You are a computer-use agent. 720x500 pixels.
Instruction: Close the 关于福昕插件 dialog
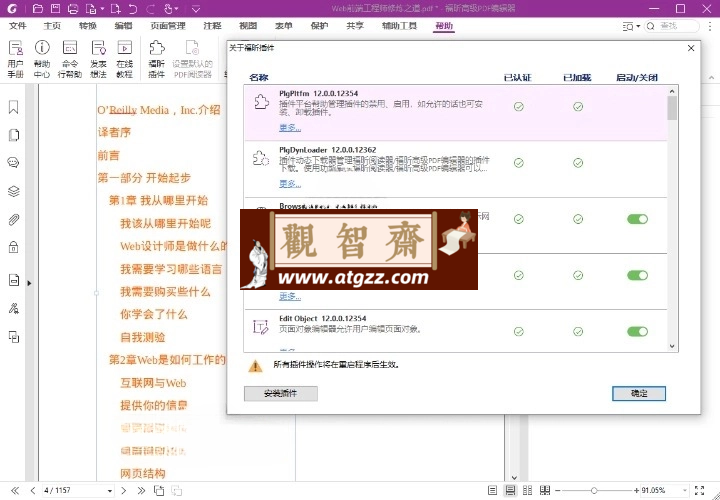pos(691,48)
